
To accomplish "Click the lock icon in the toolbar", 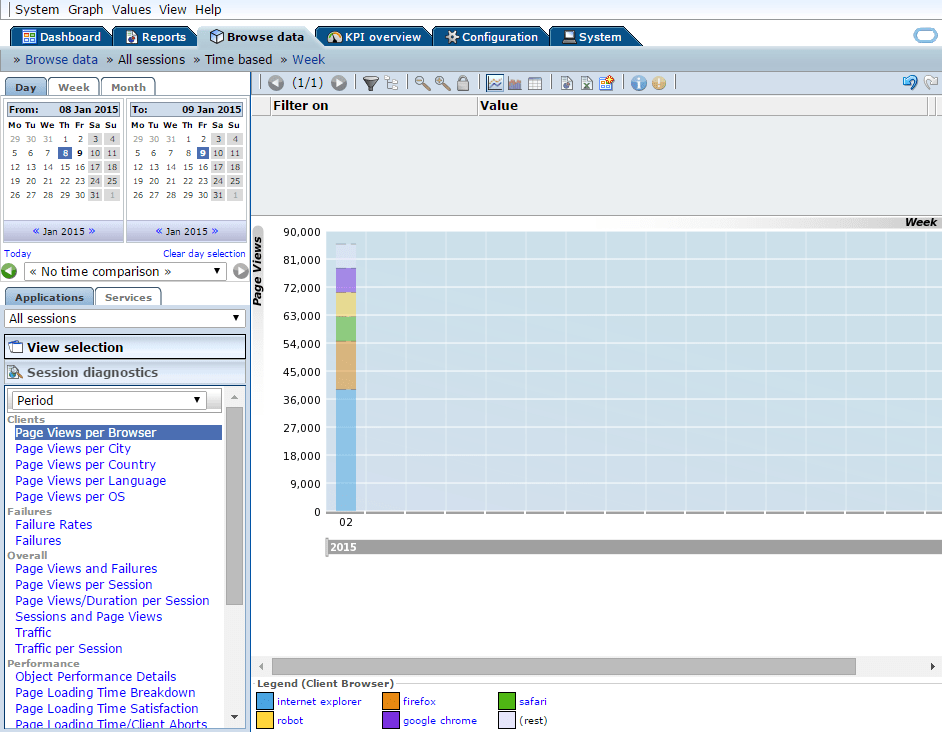I will [x=462, y=83].
